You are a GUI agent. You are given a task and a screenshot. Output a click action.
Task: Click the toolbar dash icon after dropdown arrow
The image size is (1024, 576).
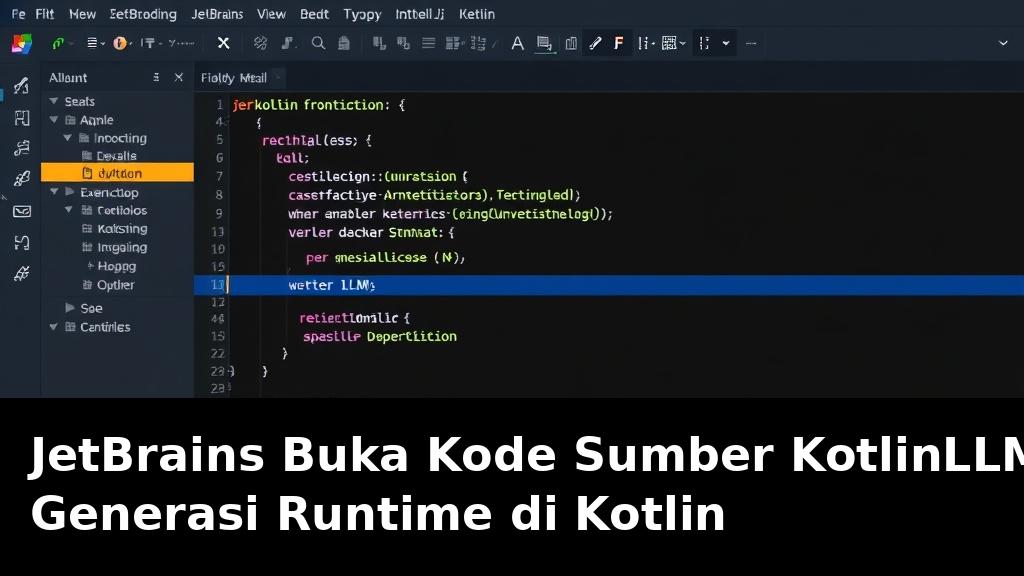coord(751,43)
